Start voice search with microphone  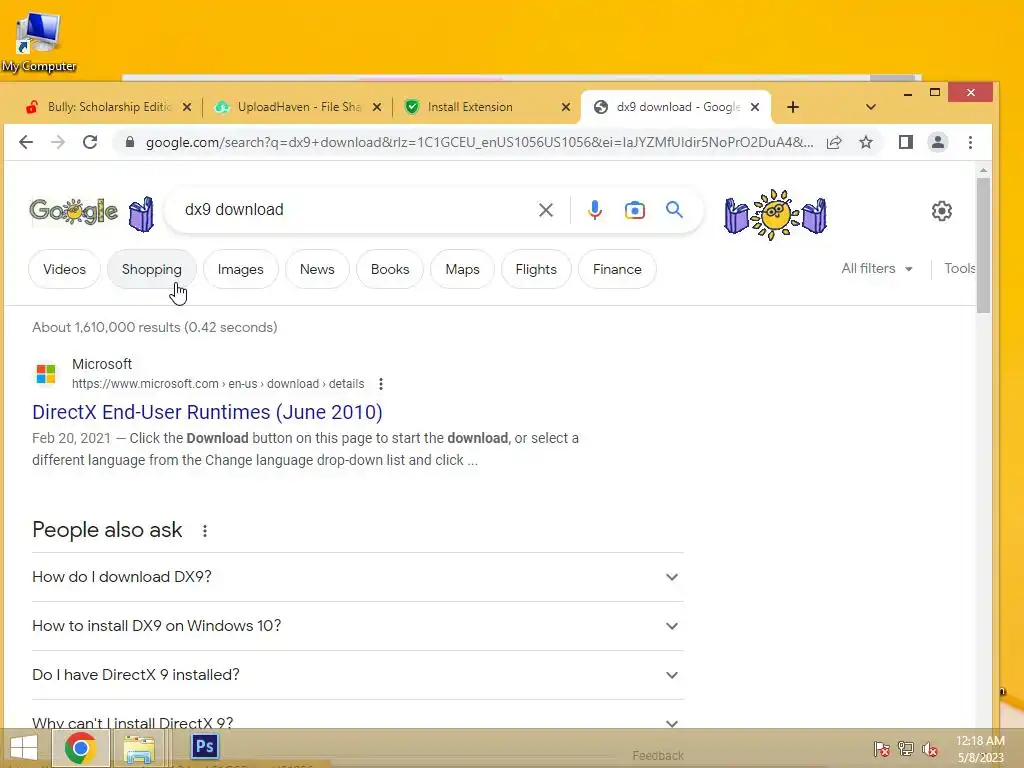[594, 210]
